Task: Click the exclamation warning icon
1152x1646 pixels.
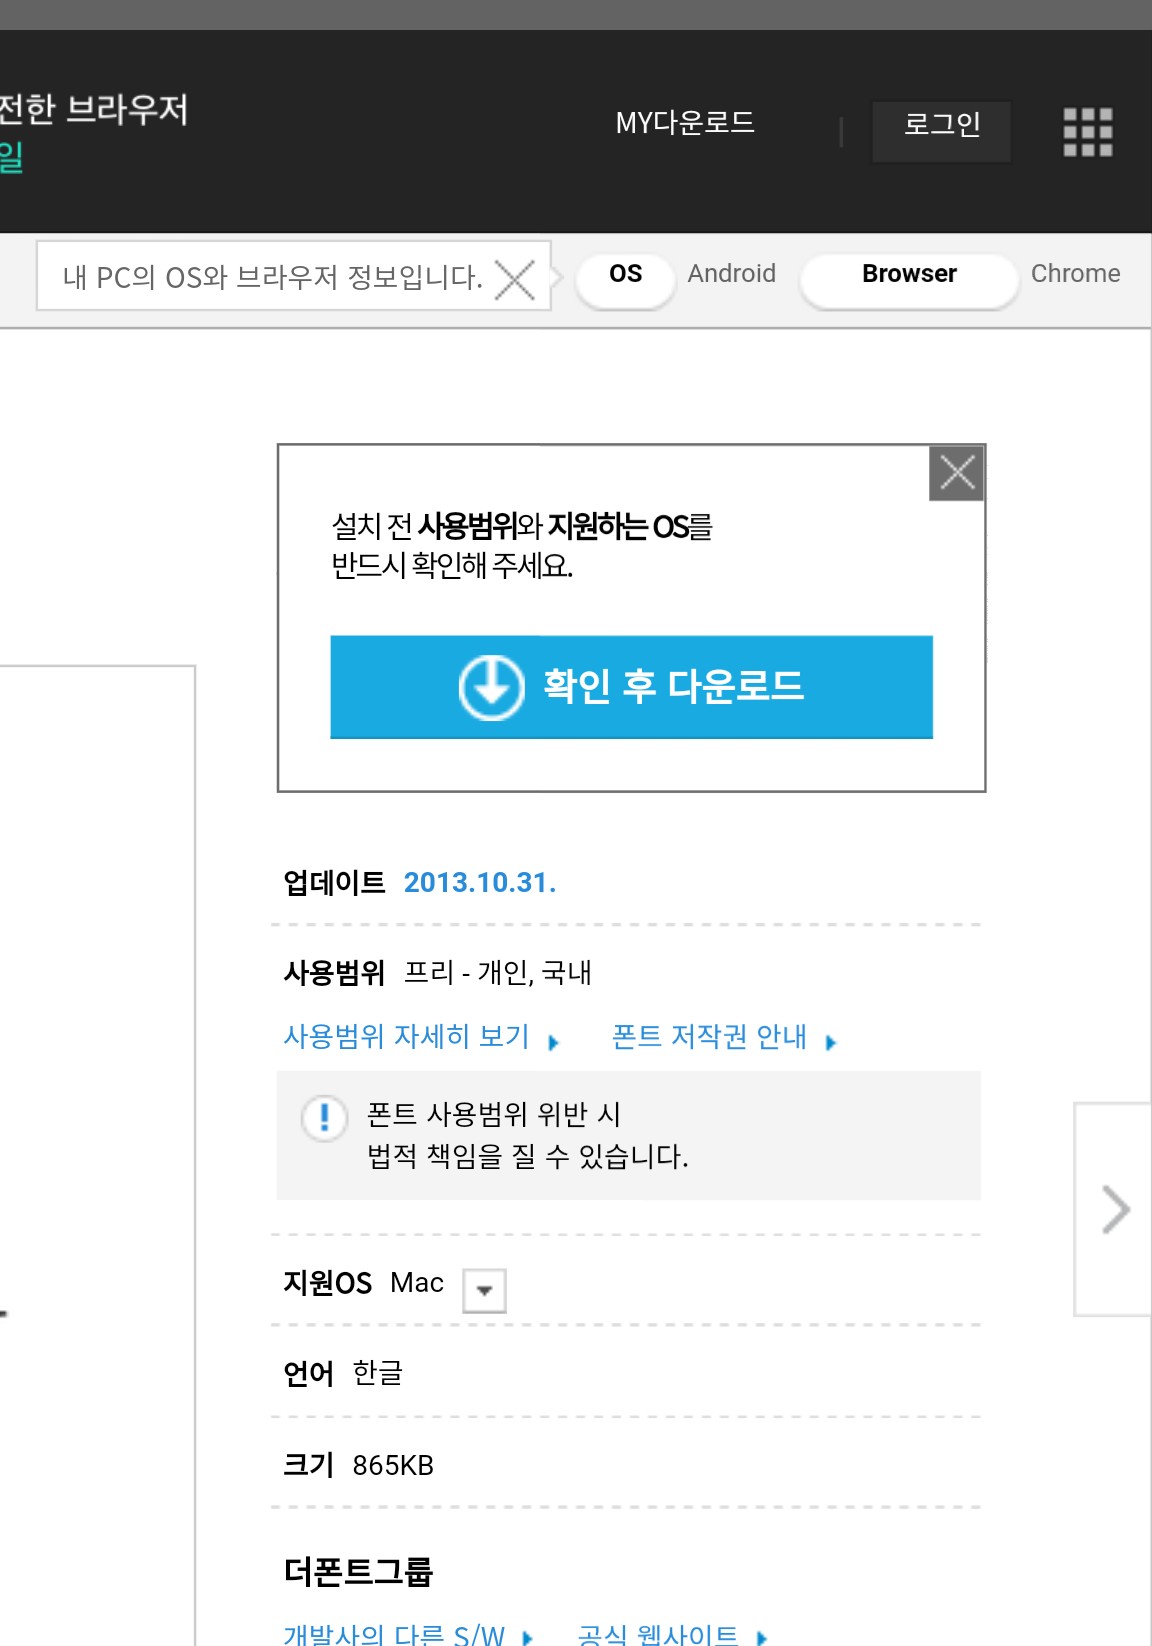Action: coord(324,1117)
